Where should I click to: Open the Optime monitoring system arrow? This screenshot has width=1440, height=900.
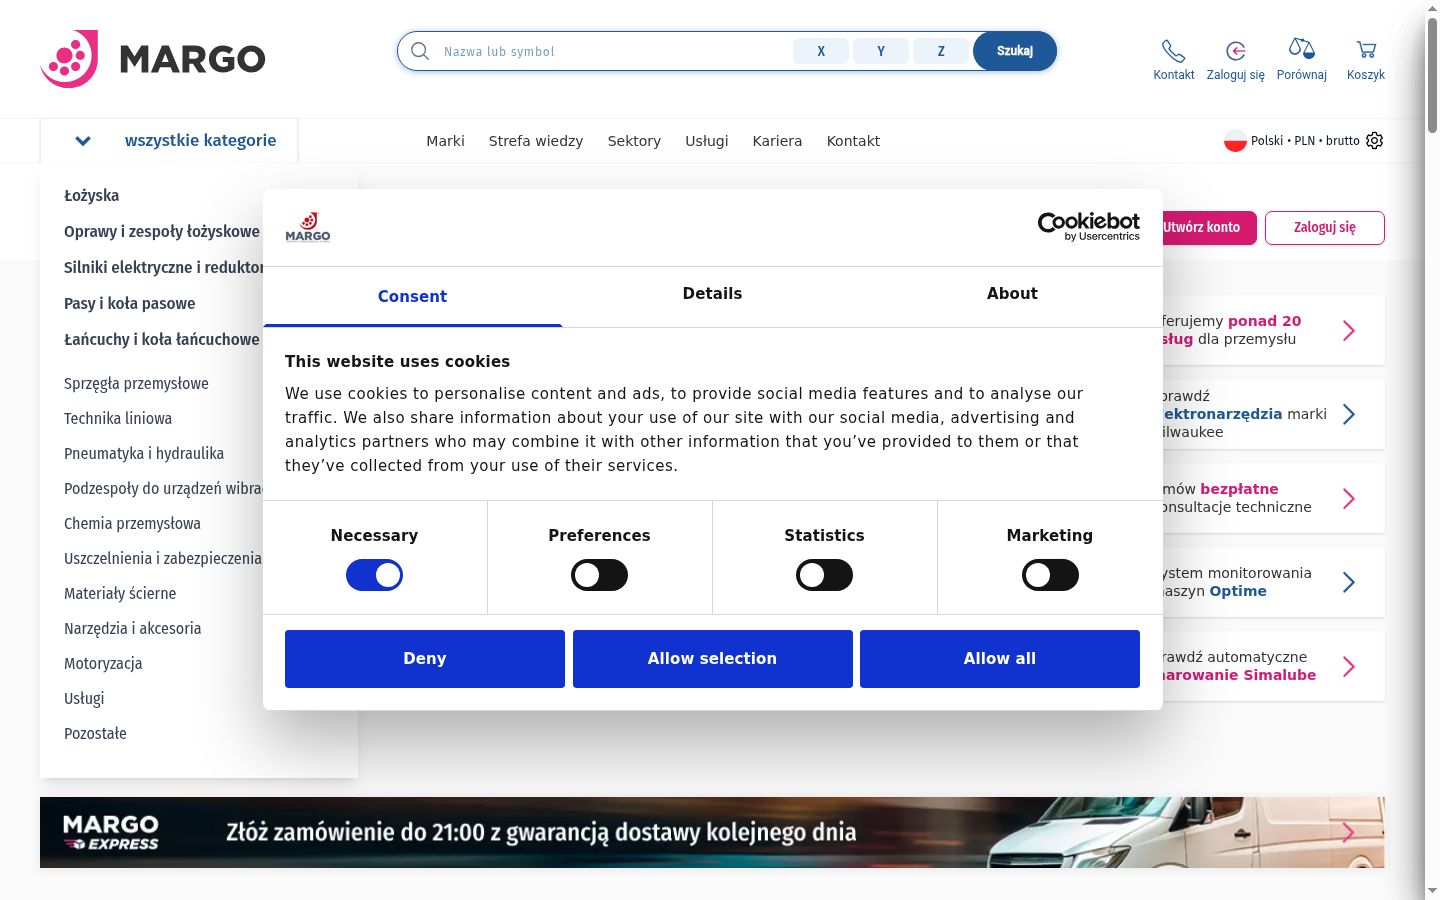(x=1349, y=582)
